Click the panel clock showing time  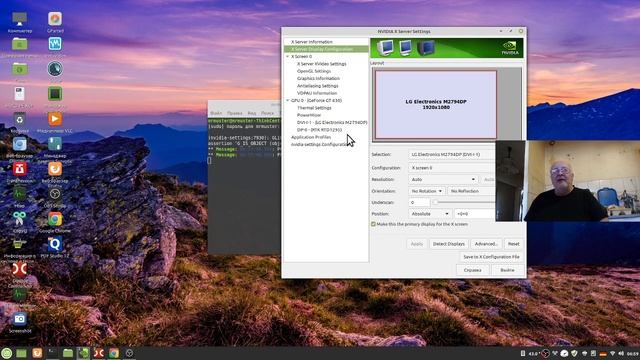pos(633,353)
